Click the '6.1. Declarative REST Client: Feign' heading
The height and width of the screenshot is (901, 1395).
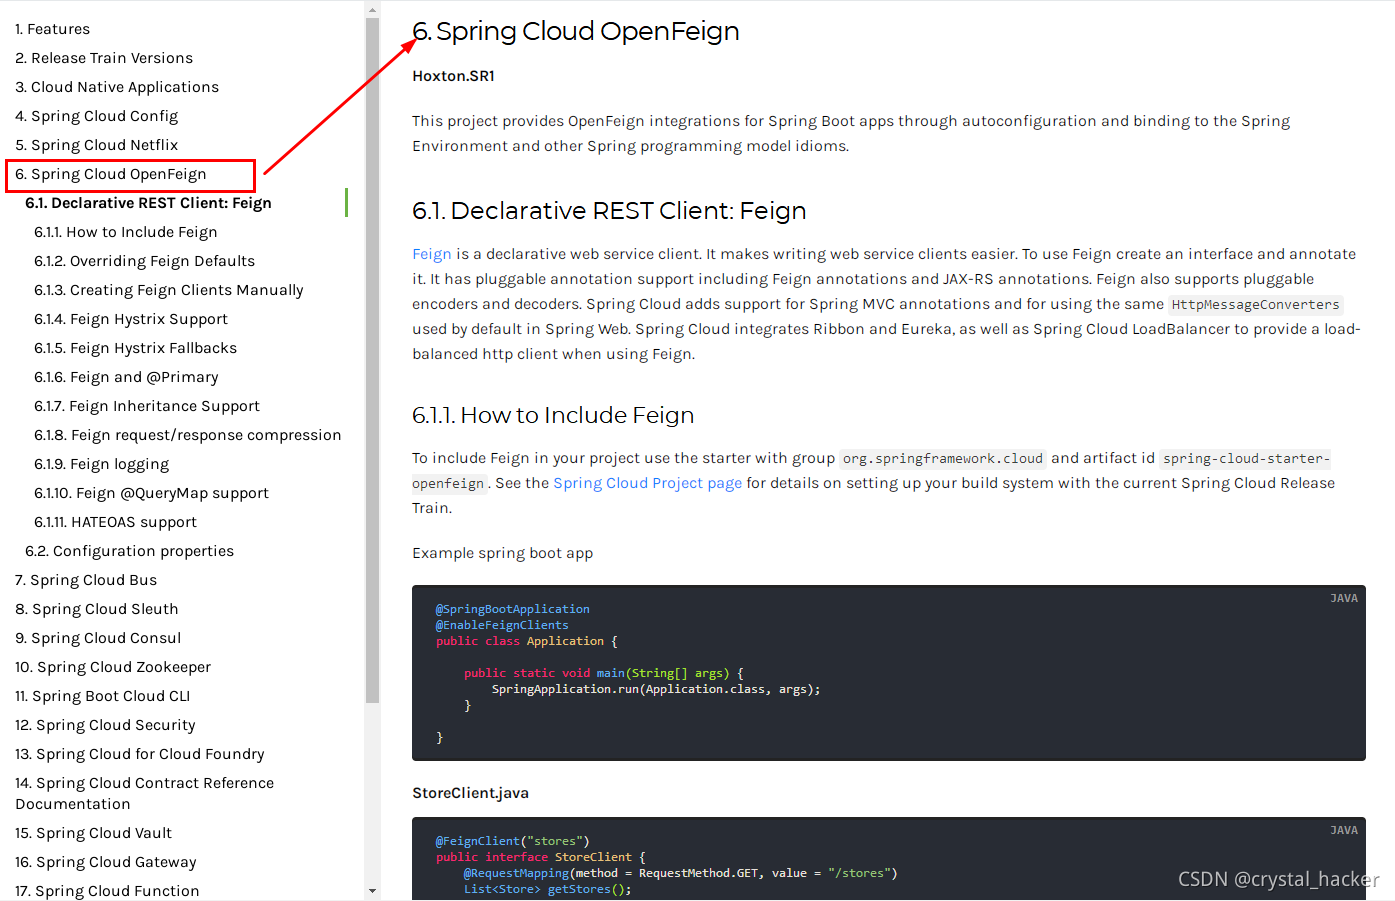pos(609,211)
